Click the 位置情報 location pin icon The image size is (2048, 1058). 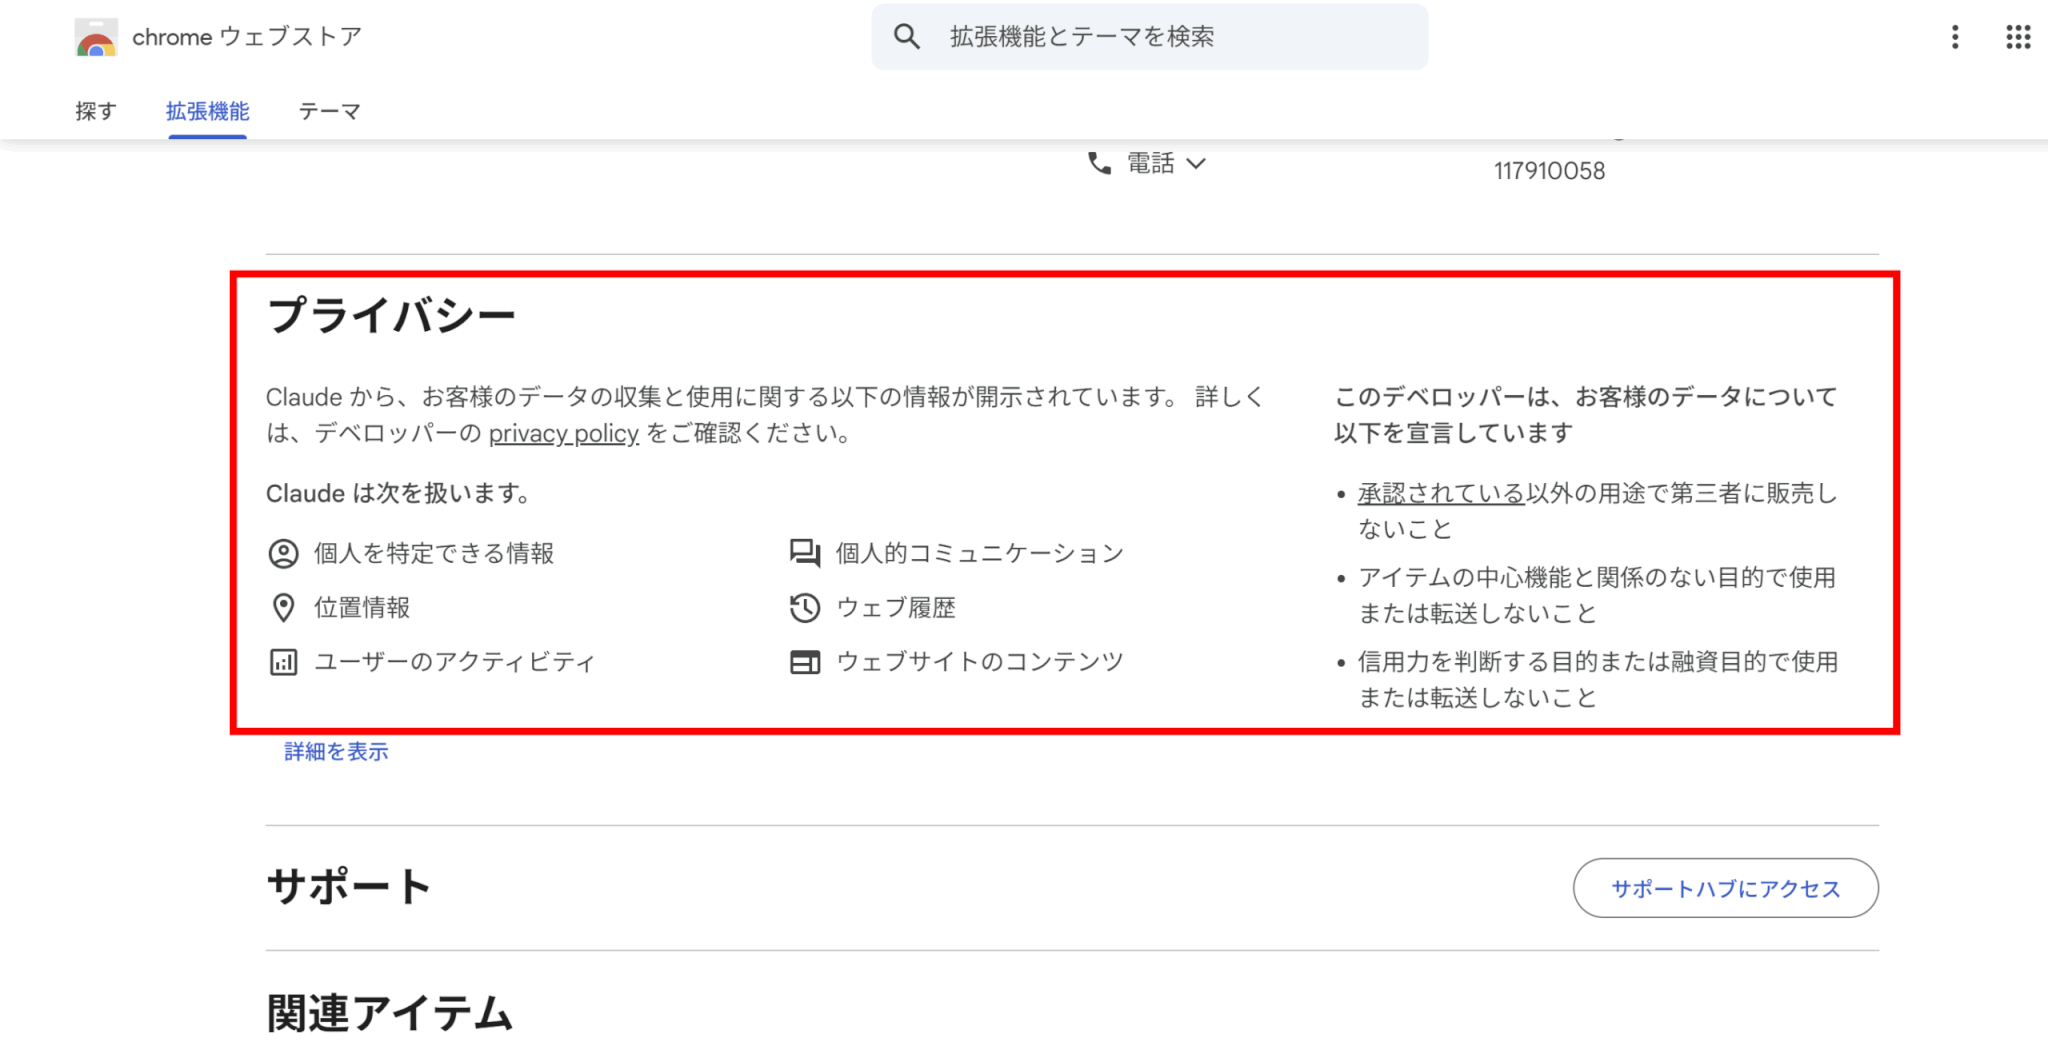283,608
